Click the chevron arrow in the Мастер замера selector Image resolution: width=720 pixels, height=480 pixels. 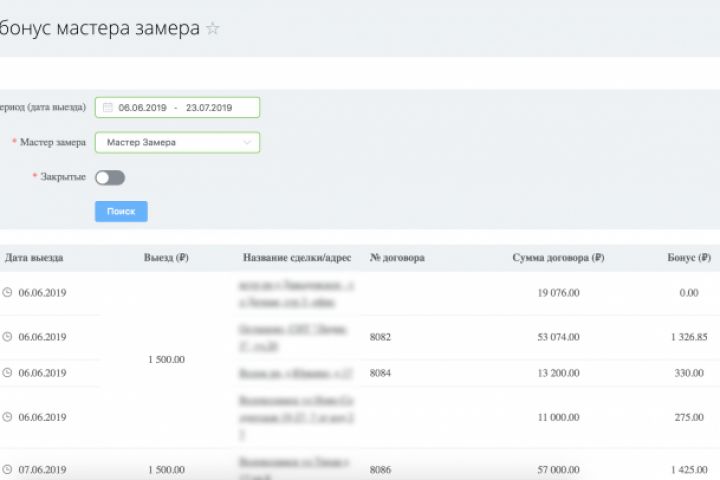246,143
